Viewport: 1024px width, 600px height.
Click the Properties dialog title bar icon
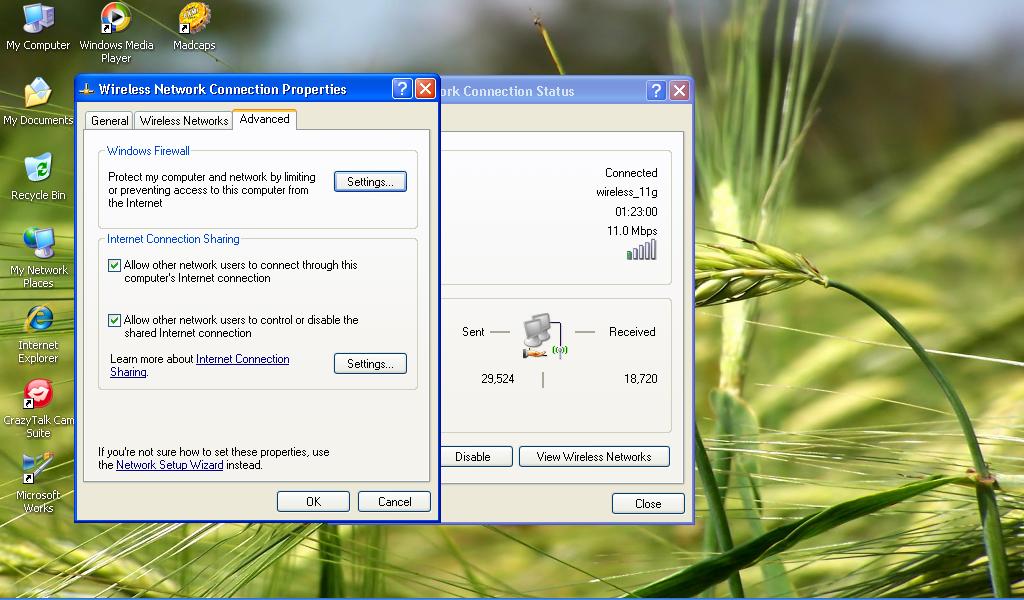87,89
